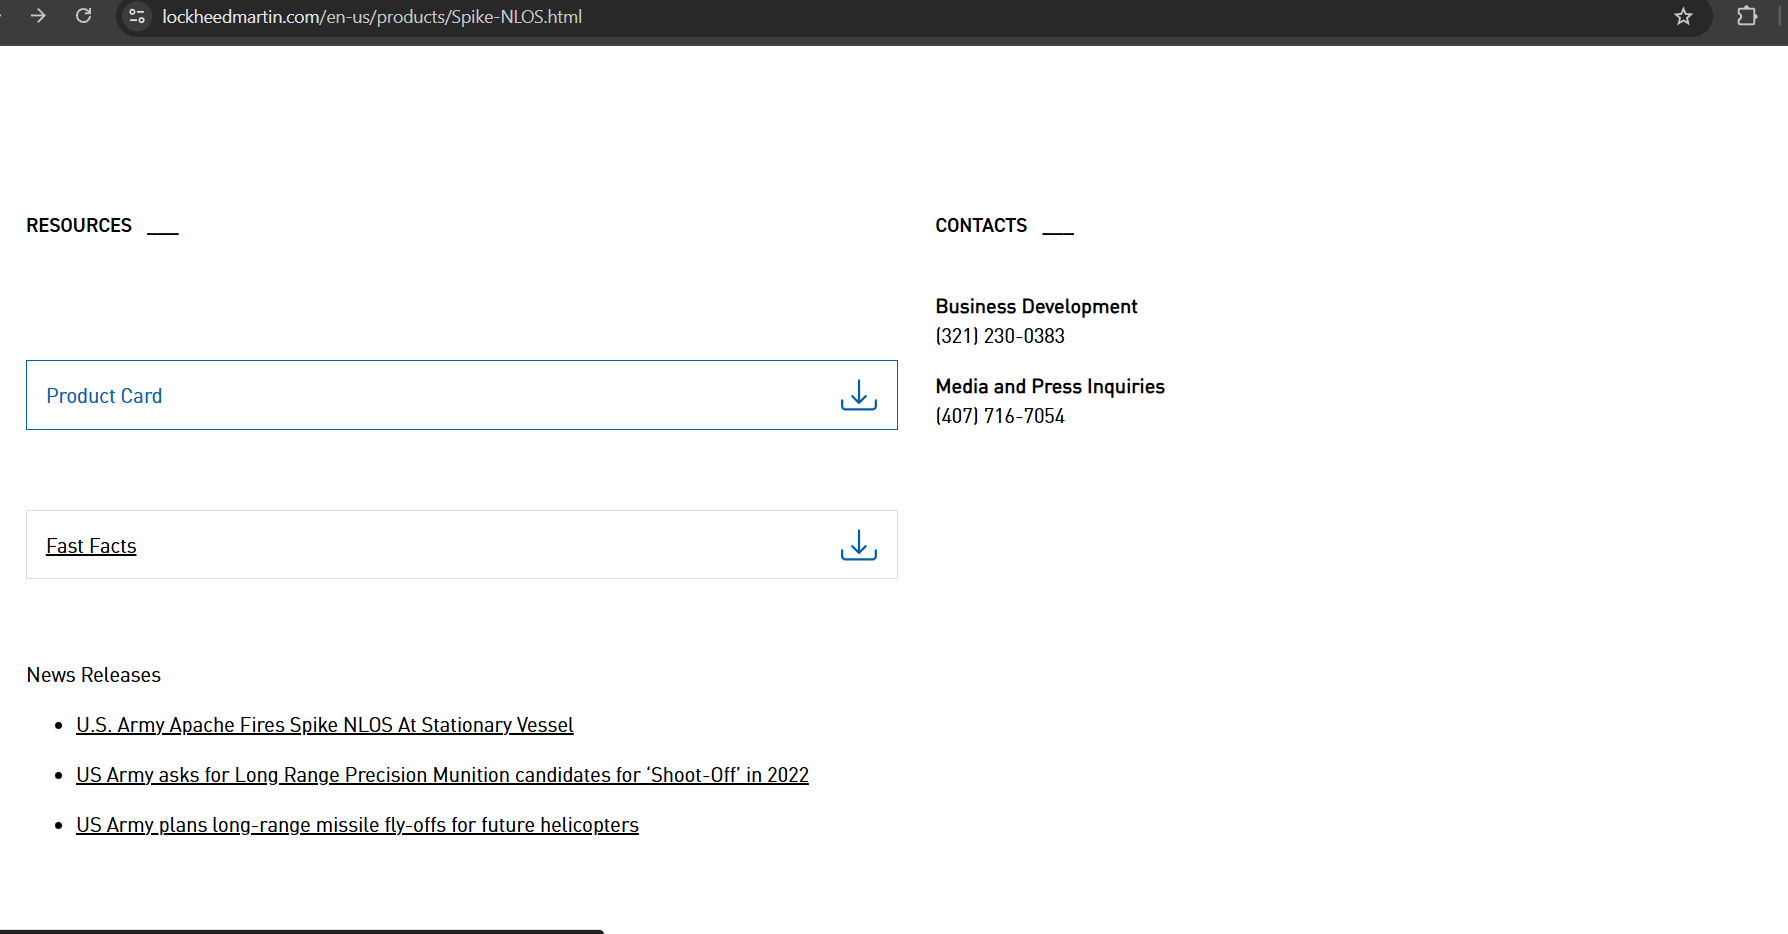The image size is (1788, 934).
Task: Click the Media and Press phone number
Action: [x=1000, y=416]
